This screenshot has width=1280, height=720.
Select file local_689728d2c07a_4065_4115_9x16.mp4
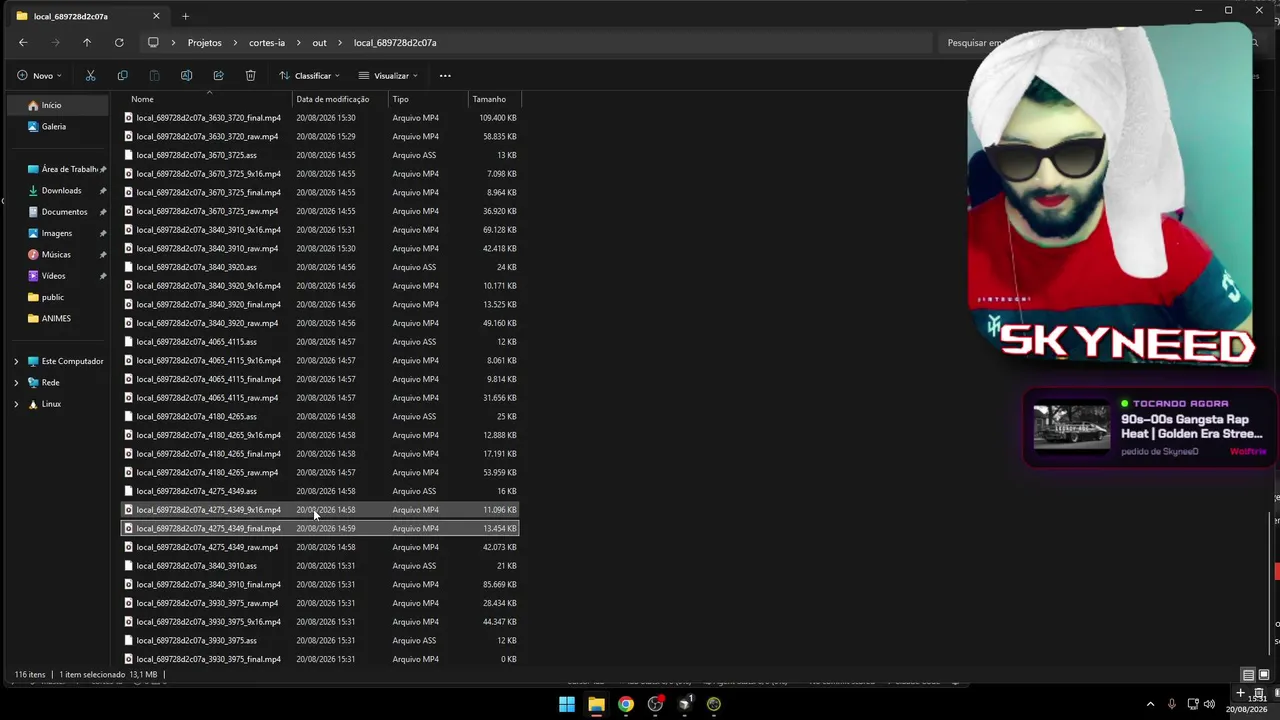coord(320,361)
